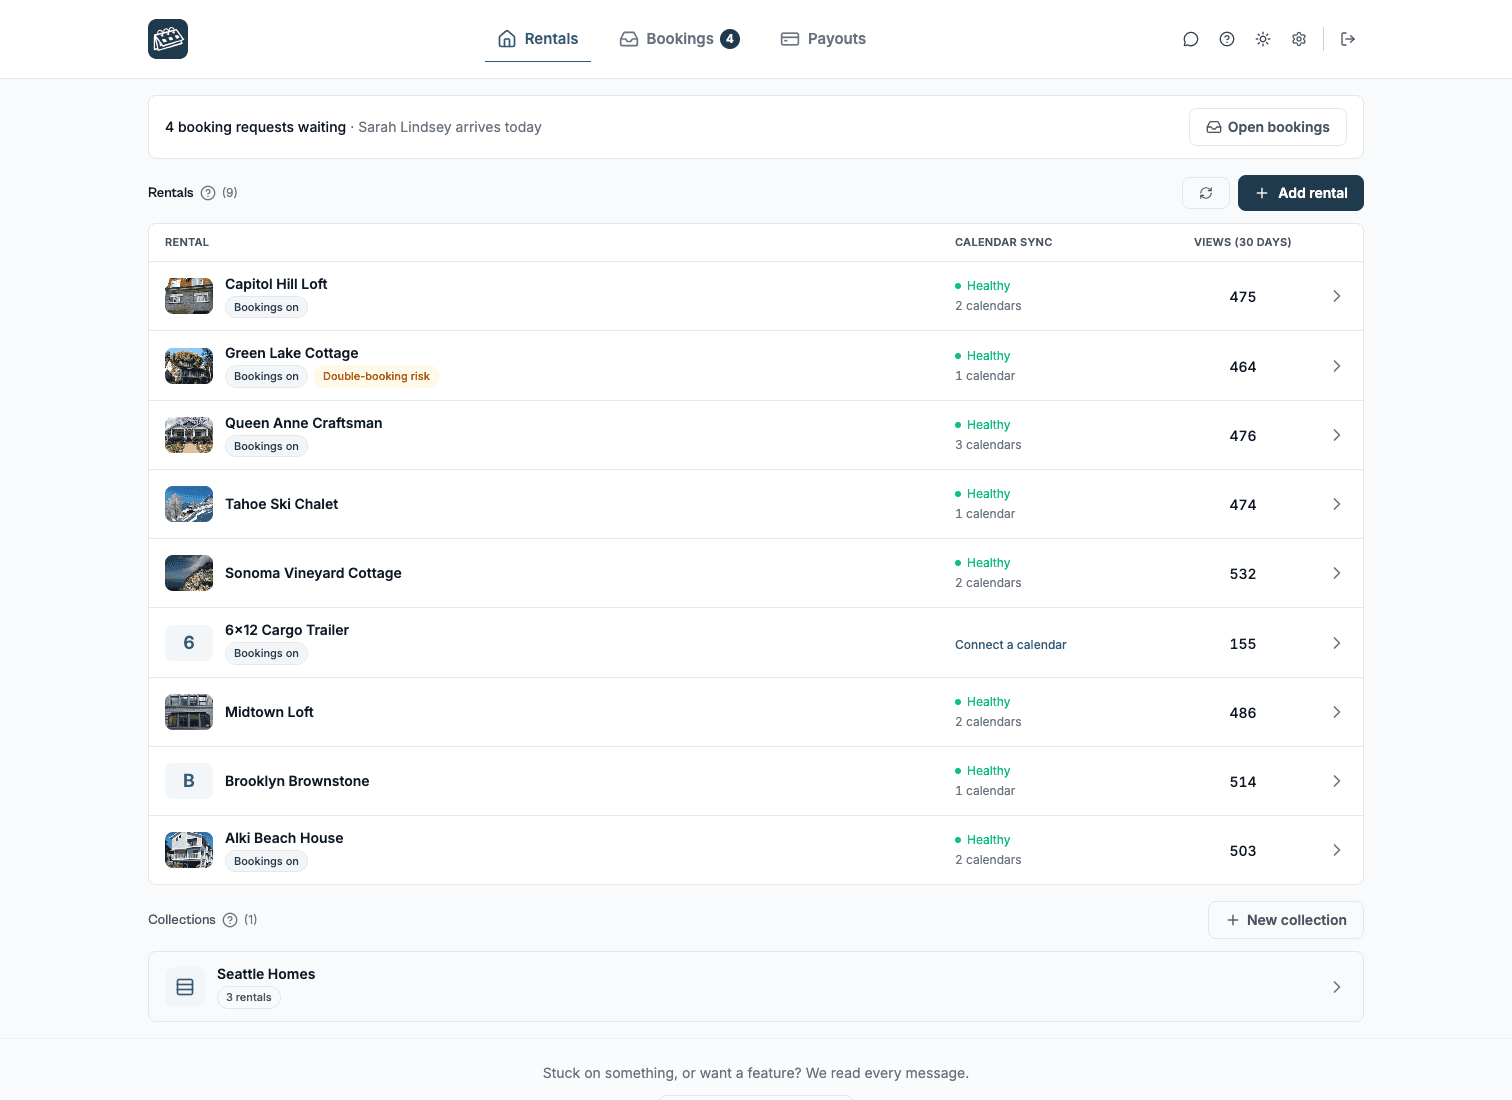Open settings gear icon
1512x1100 pixels.
point(1299,39)
